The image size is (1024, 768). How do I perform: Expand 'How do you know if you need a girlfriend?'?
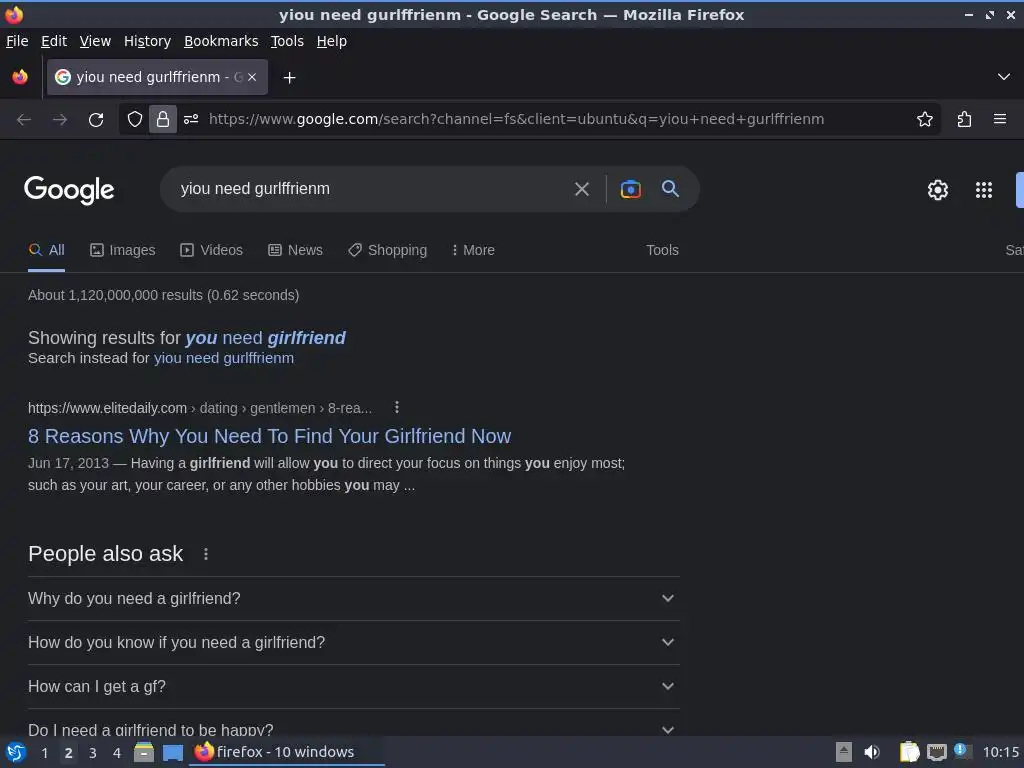coord(353,643)
